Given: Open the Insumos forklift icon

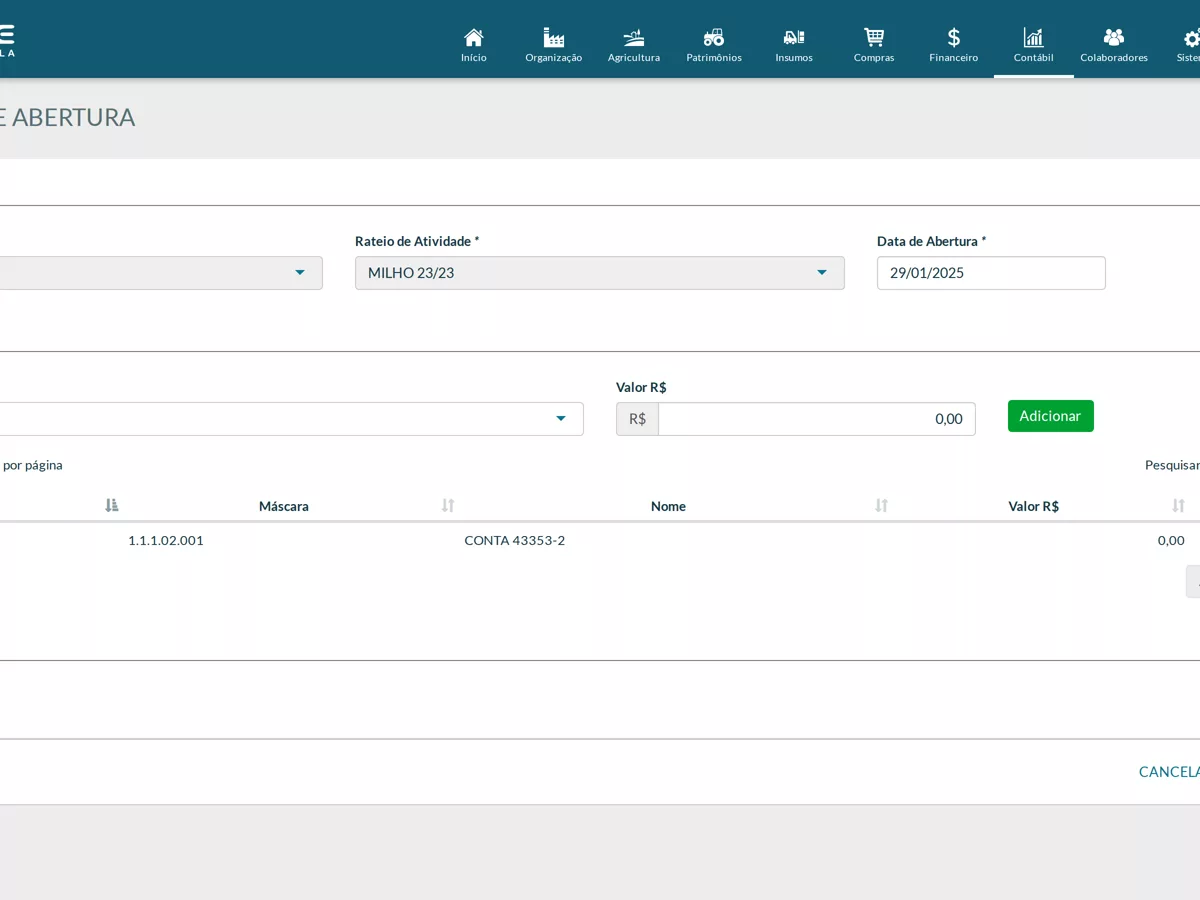Looking at the screenshot, I should pyautogui.click(x=794, y=38).
